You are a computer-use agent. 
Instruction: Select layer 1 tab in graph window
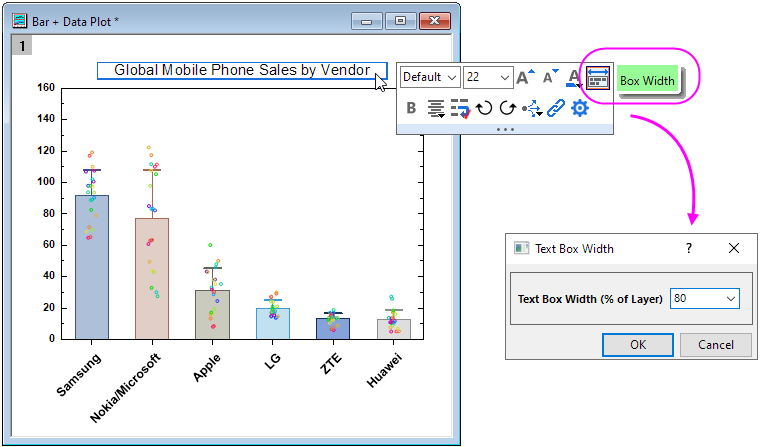point(21,47)
